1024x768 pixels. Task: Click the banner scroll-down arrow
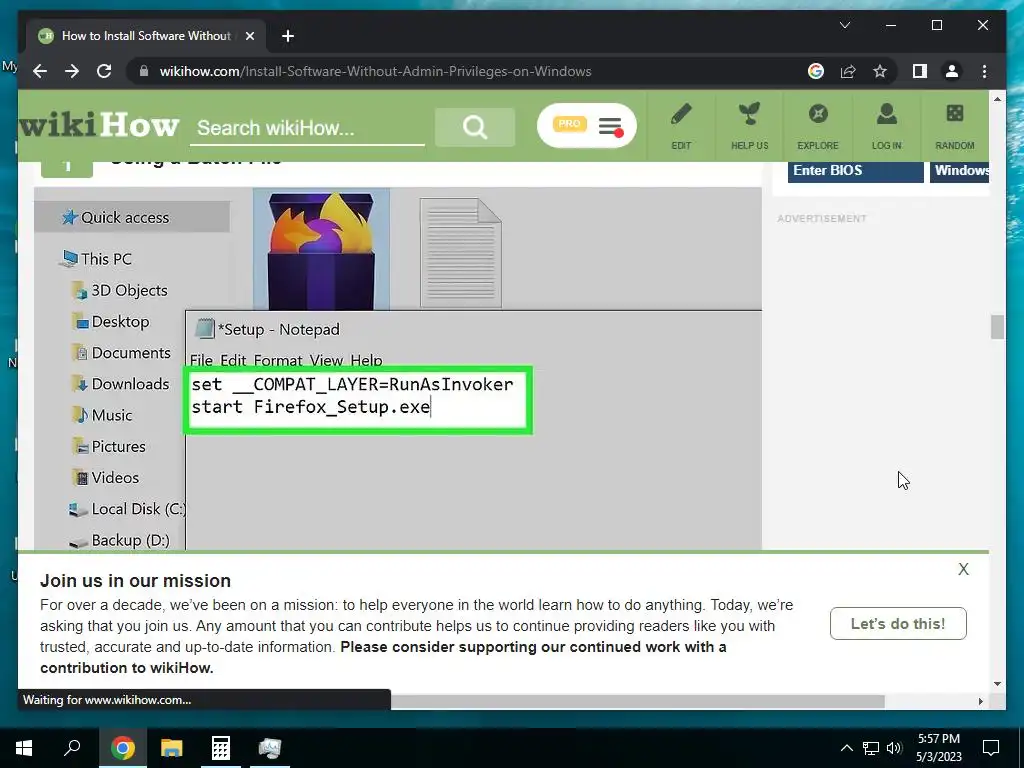997,684
